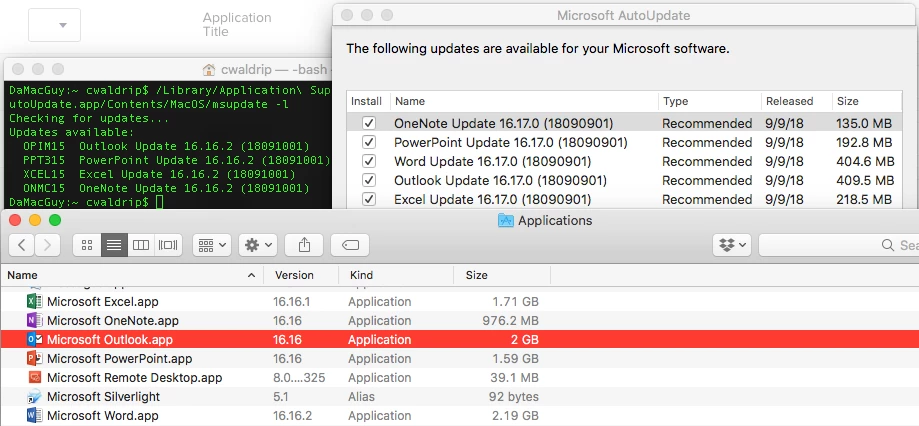Viewport: 919px width, 426px height.
Task: Open the dropdown beside Application Title
Action: coord(55,25)
